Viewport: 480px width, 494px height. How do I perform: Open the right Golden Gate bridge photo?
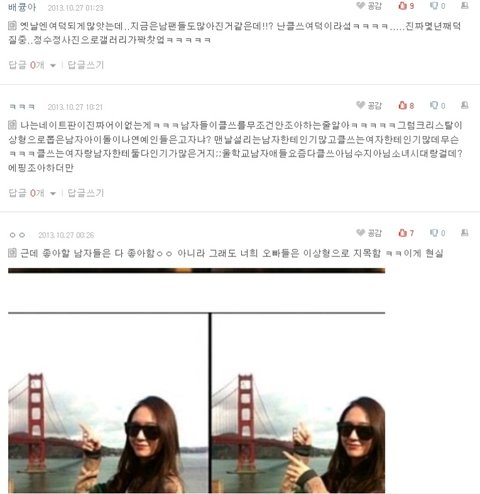pyautogui.click(x=298, y=403)
